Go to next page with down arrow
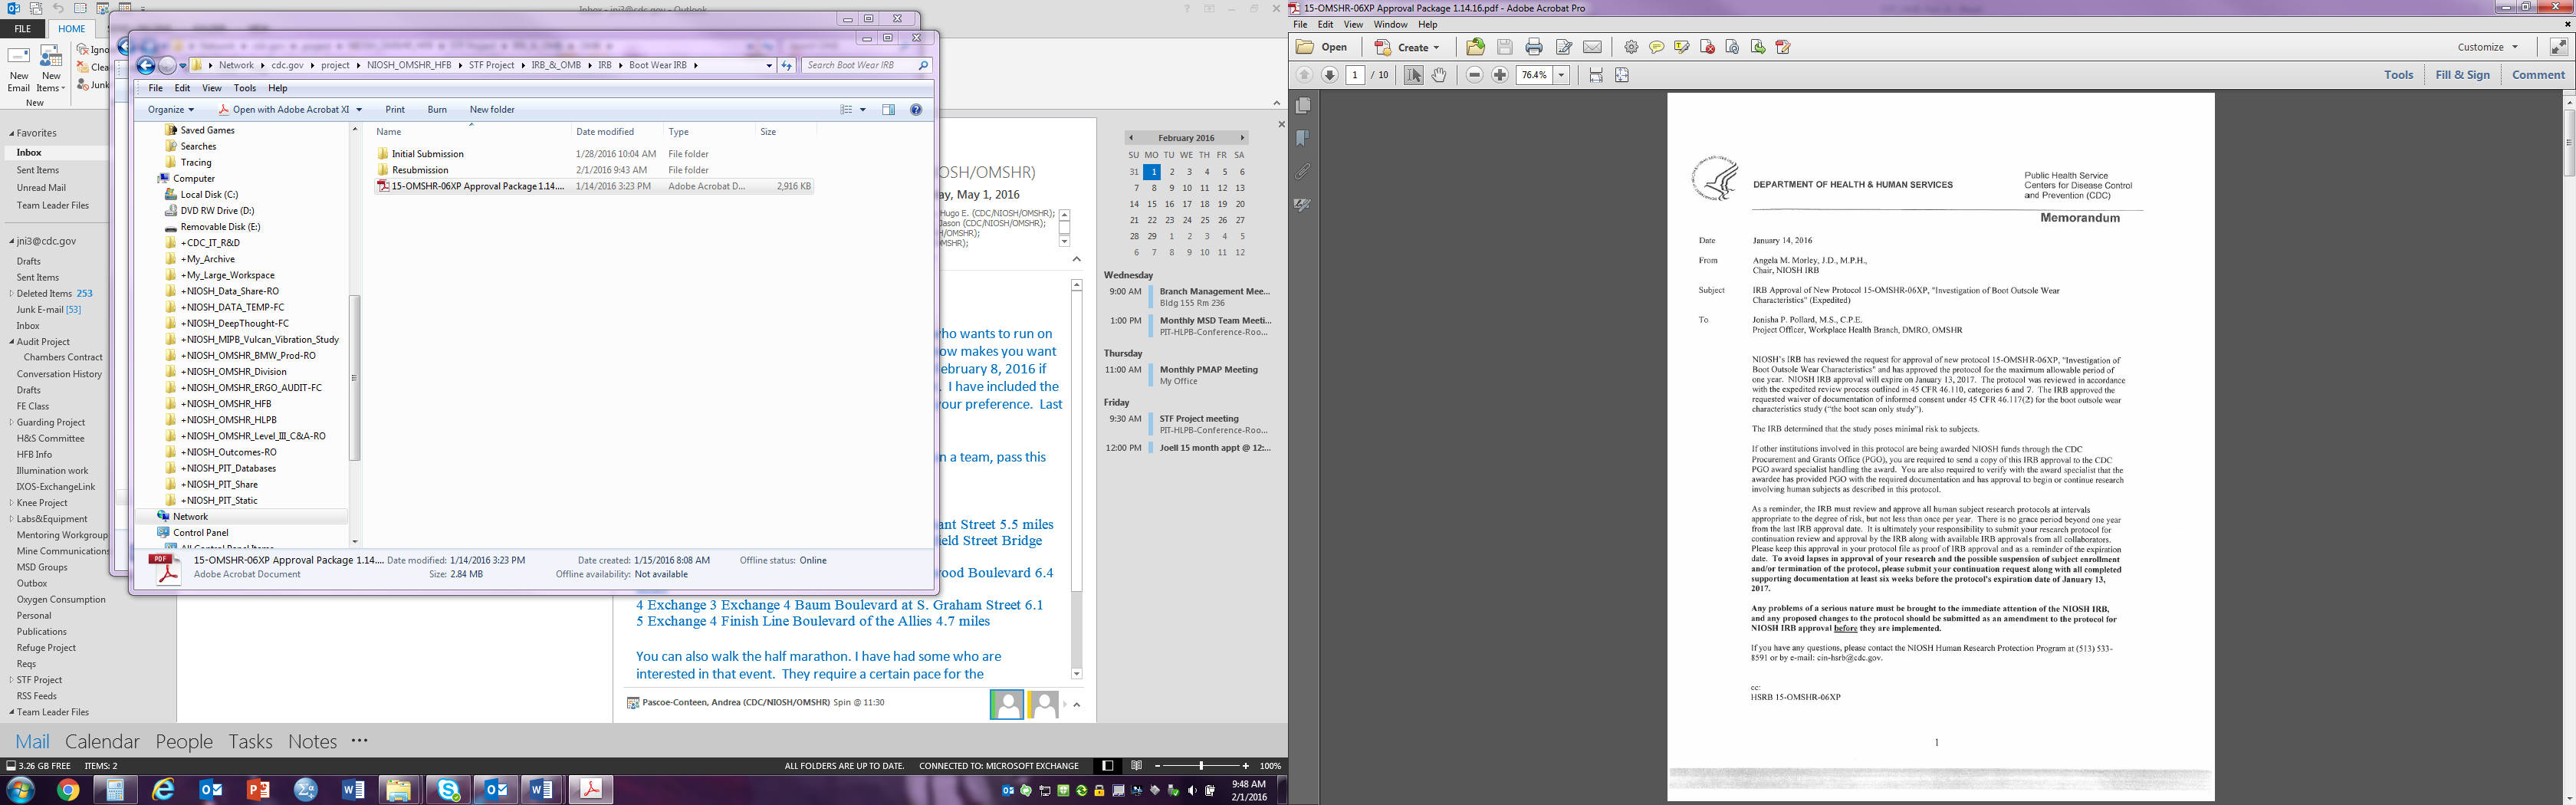 (1329, 75)
